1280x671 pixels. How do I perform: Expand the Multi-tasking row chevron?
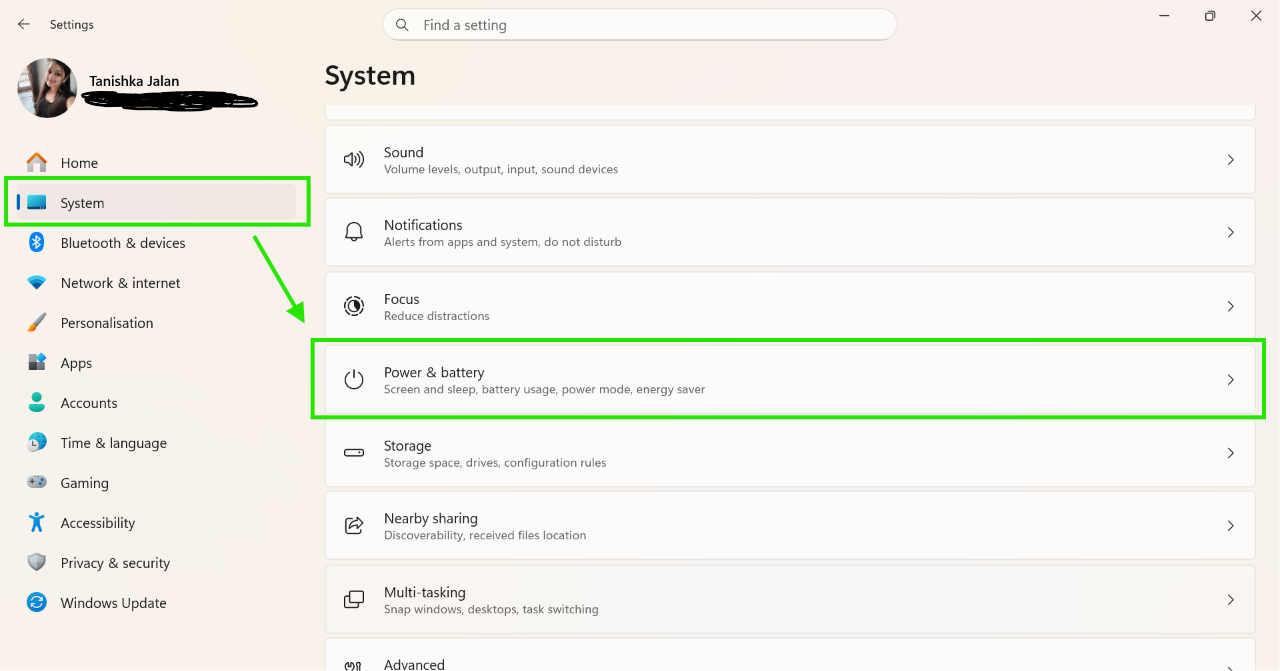click(1231, 600)
